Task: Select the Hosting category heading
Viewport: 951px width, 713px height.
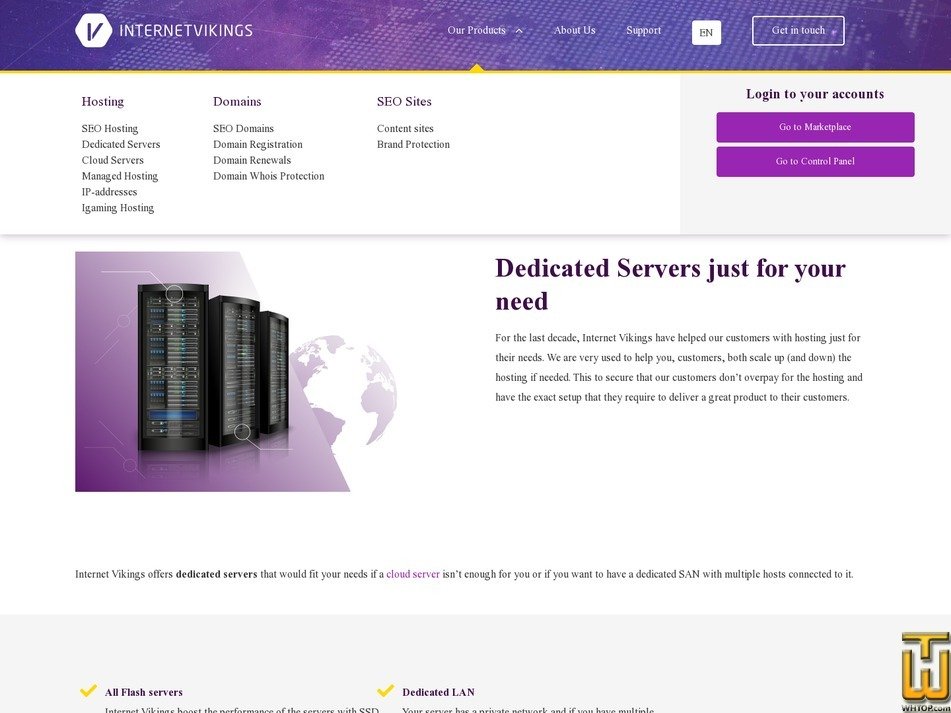Action: [102, 101]
